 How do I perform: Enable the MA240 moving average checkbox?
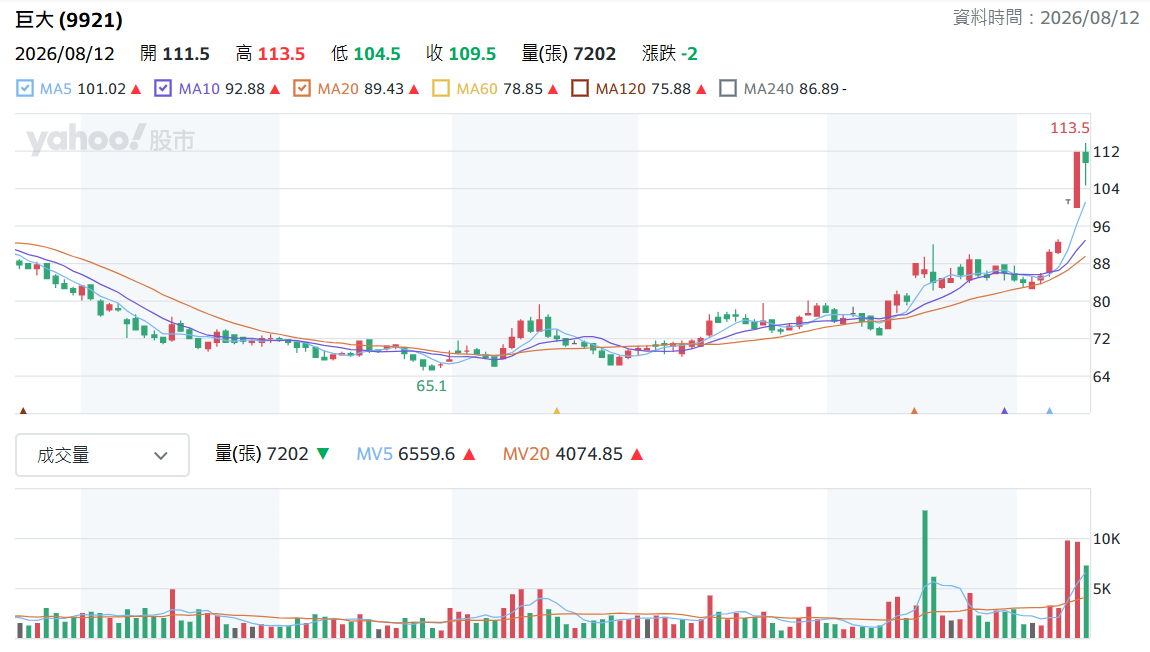[x=728, y=89]
